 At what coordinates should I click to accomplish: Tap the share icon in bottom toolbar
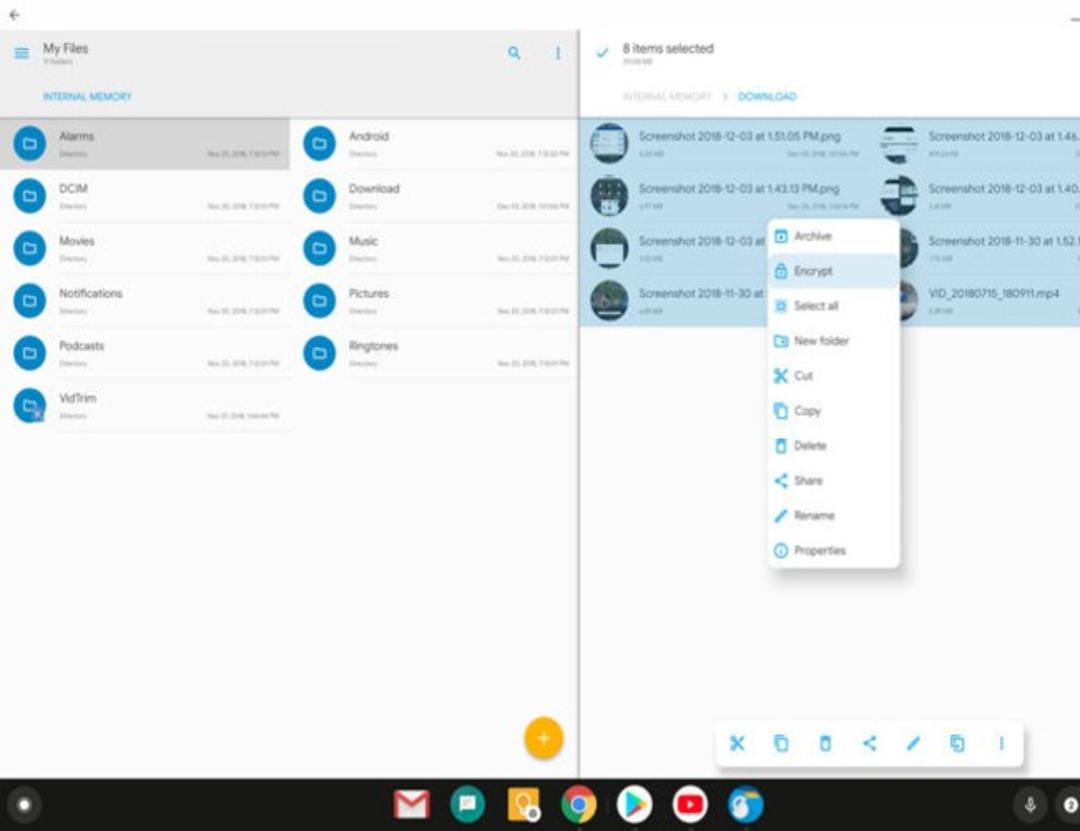(x=869, y=743)
